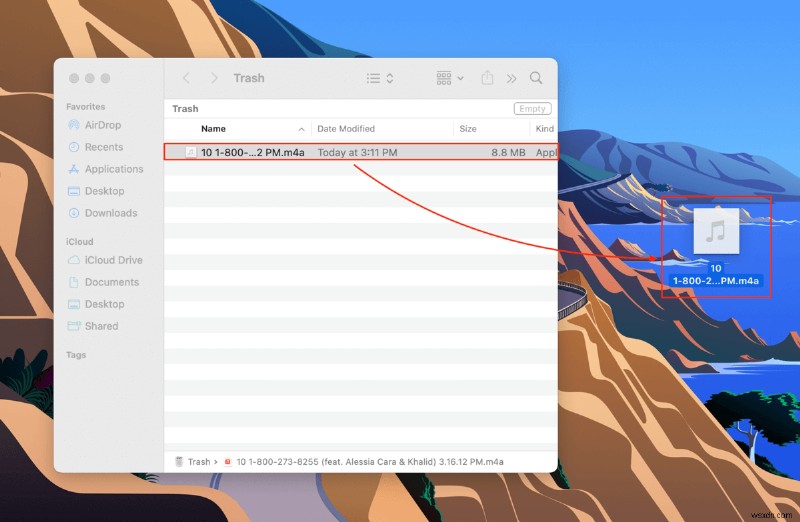Image resolution: width=800 pixels, height=522 pixels.
Task: Open Recents in sidebar
Action: pos(104,147)
